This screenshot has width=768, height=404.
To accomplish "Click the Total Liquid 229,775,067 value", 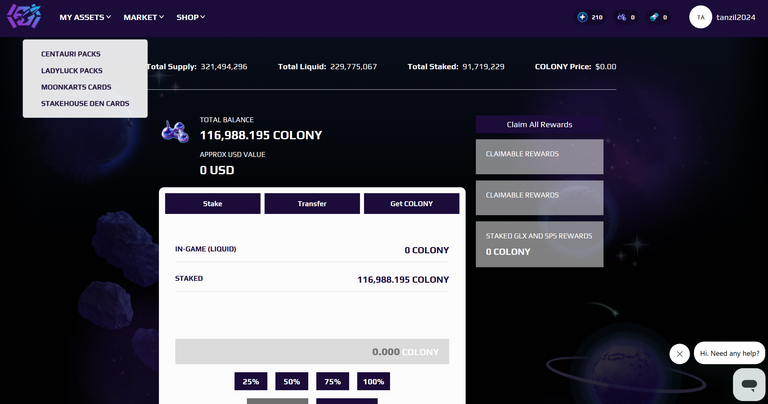I will [x=354, y=67].
